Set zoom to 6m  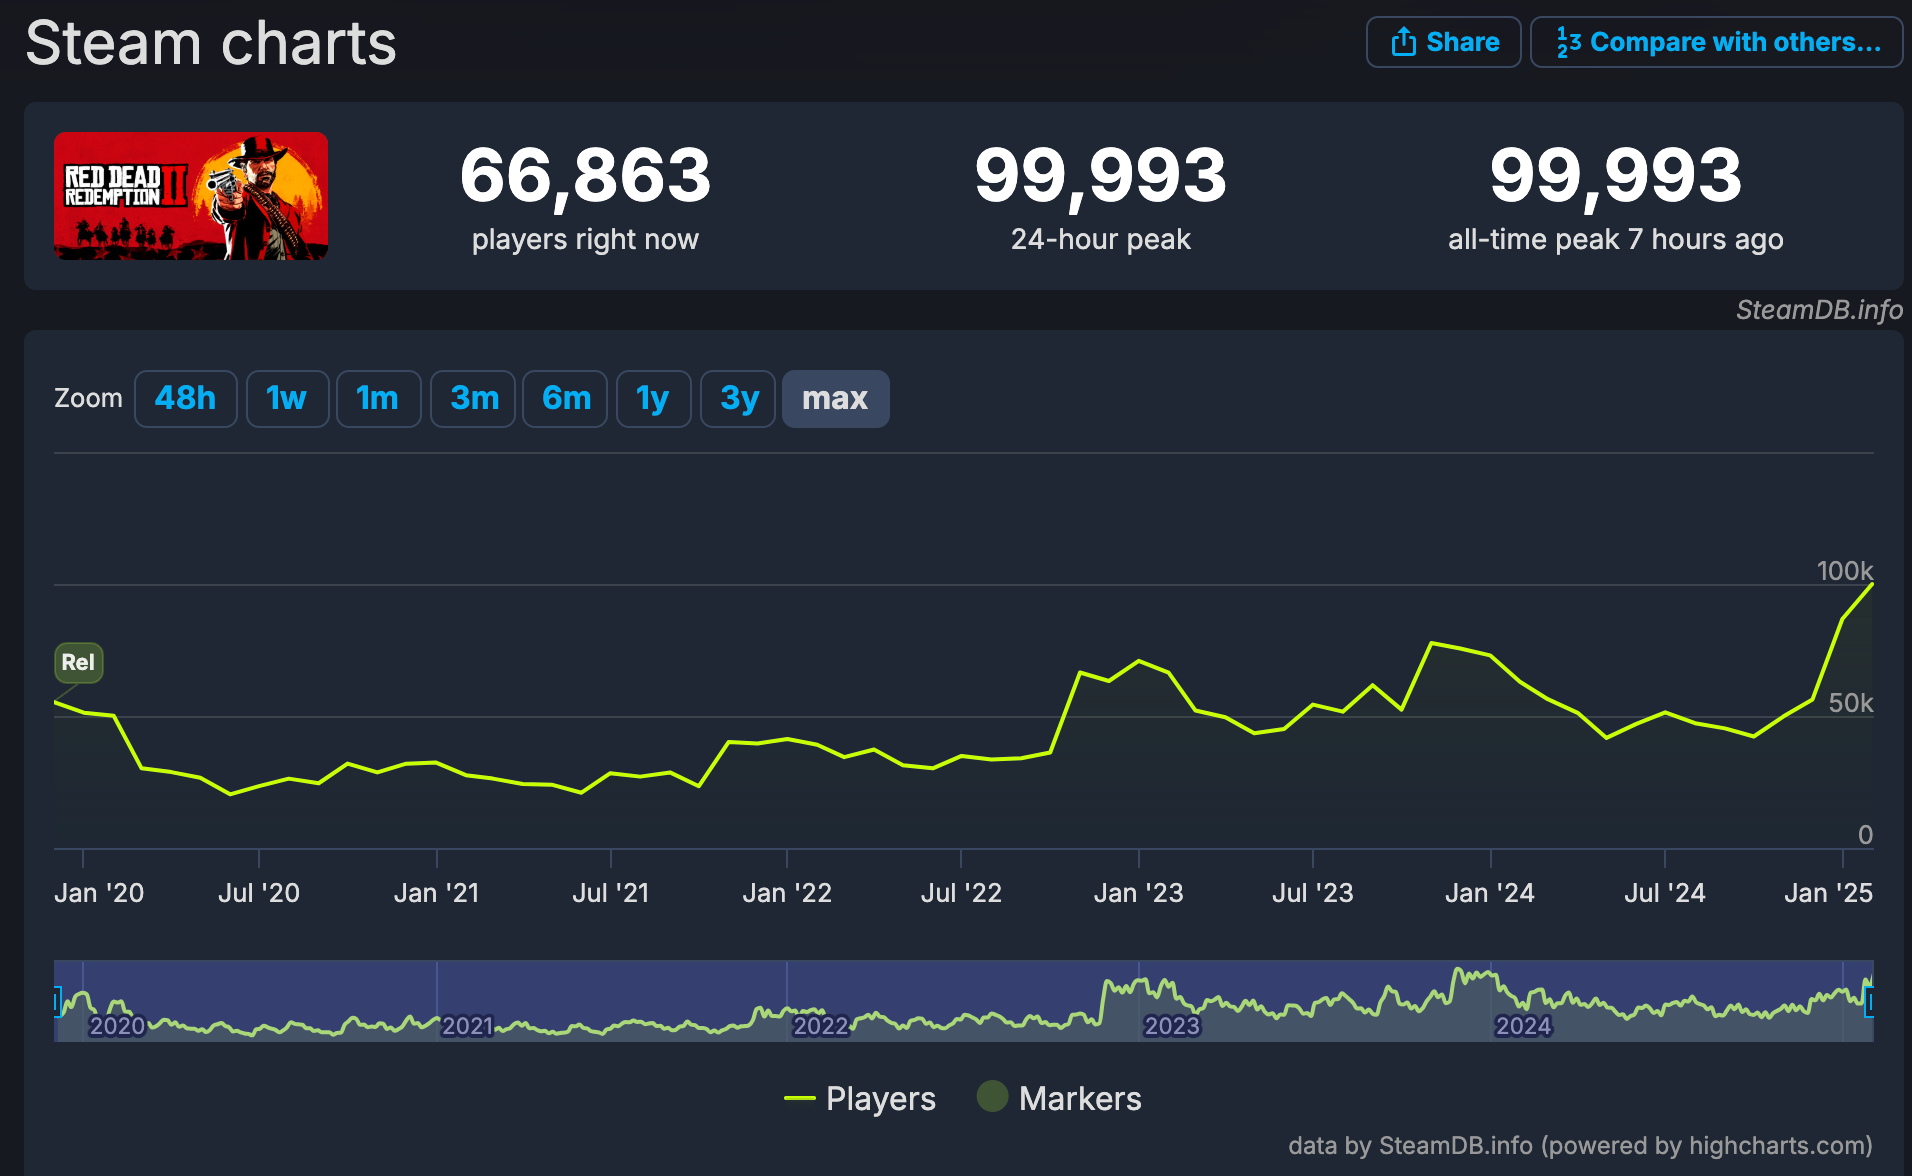click(565, 399)
